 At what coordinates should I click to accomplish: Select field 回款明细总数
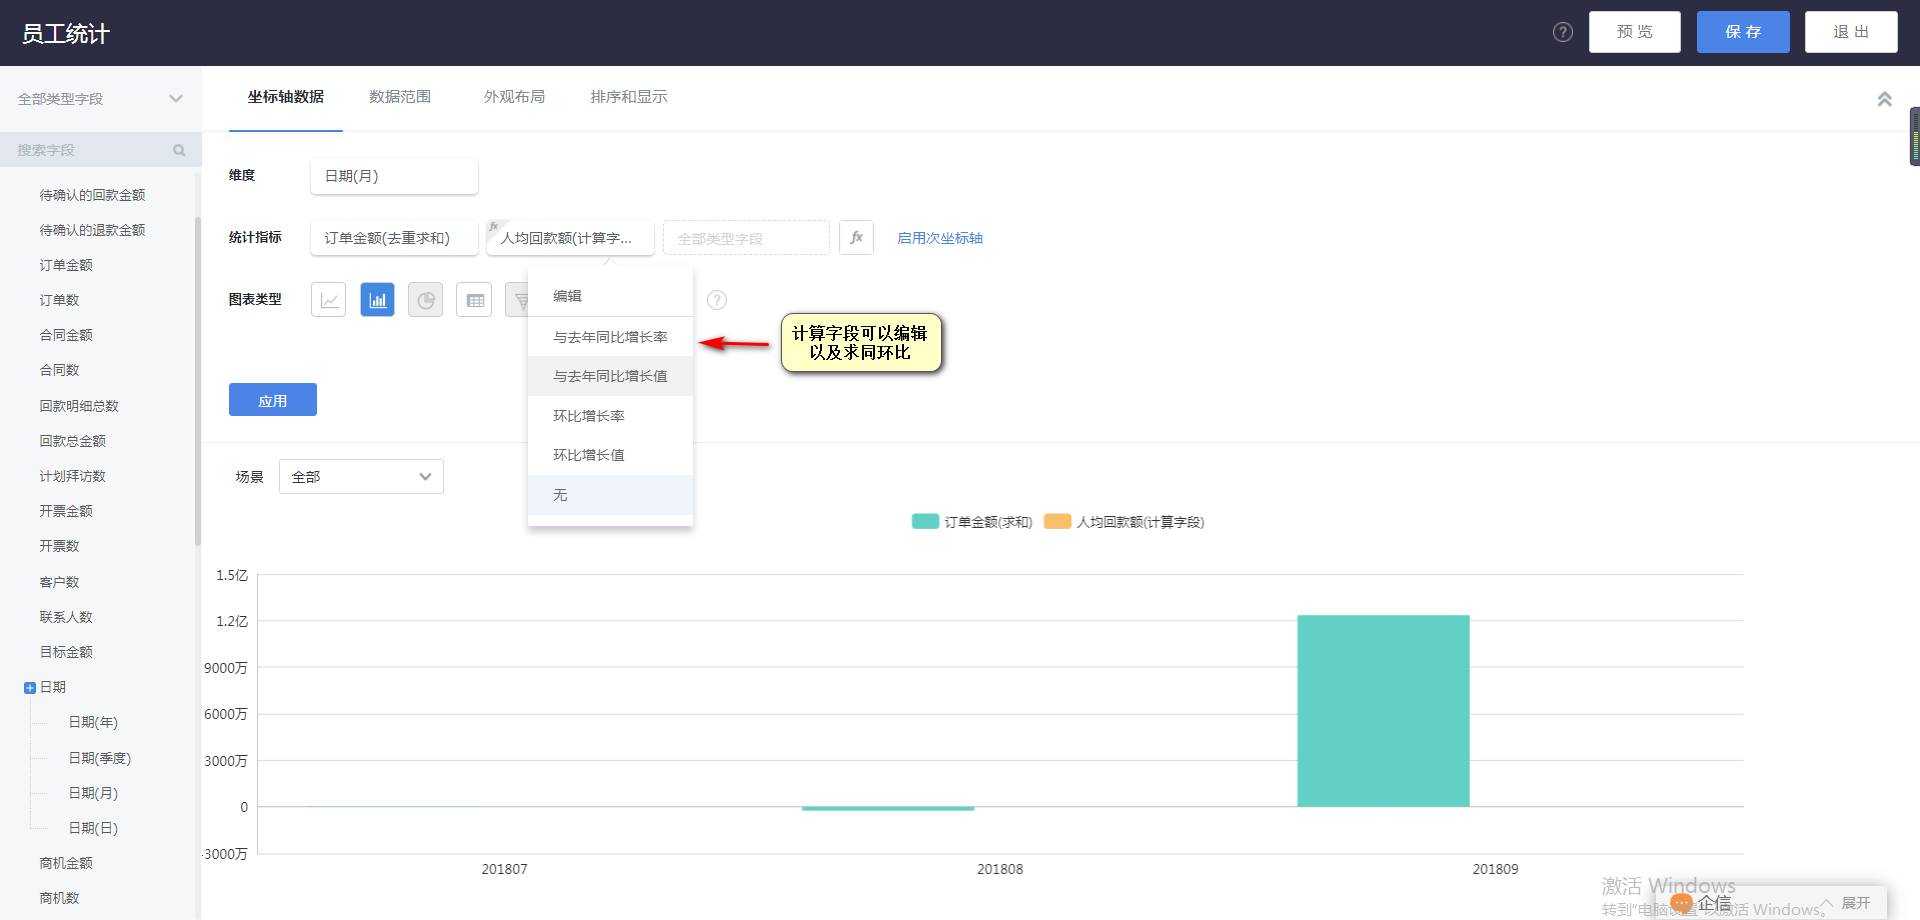tap(79, 406)
